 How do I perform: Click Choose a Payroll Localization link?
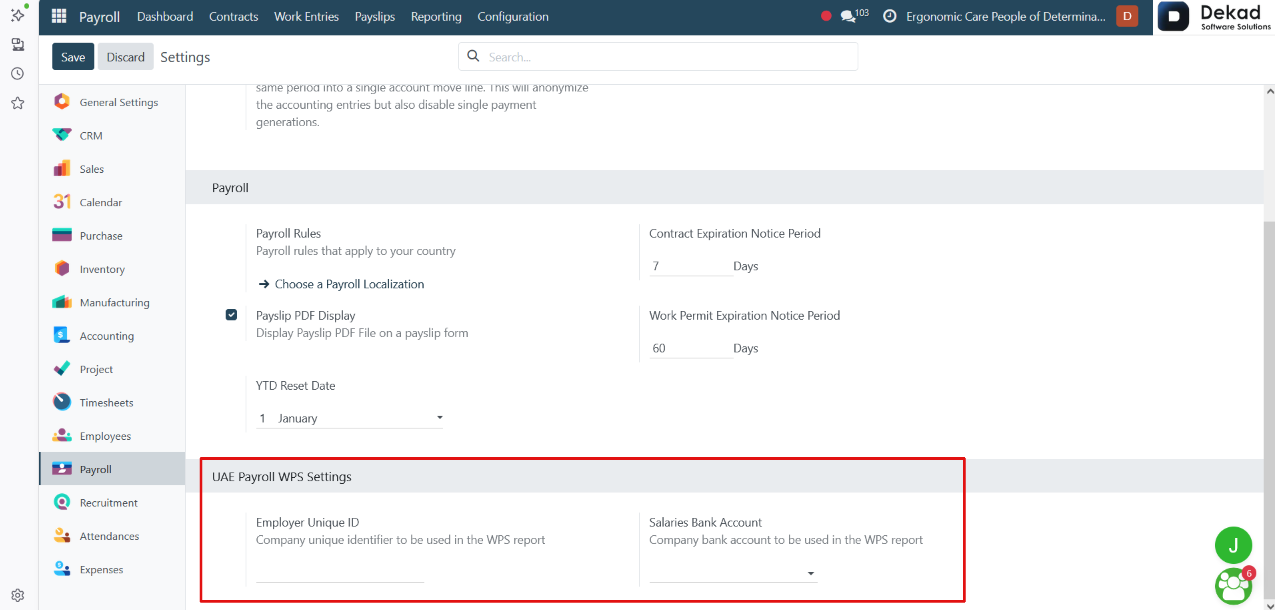tap(341, 284)
